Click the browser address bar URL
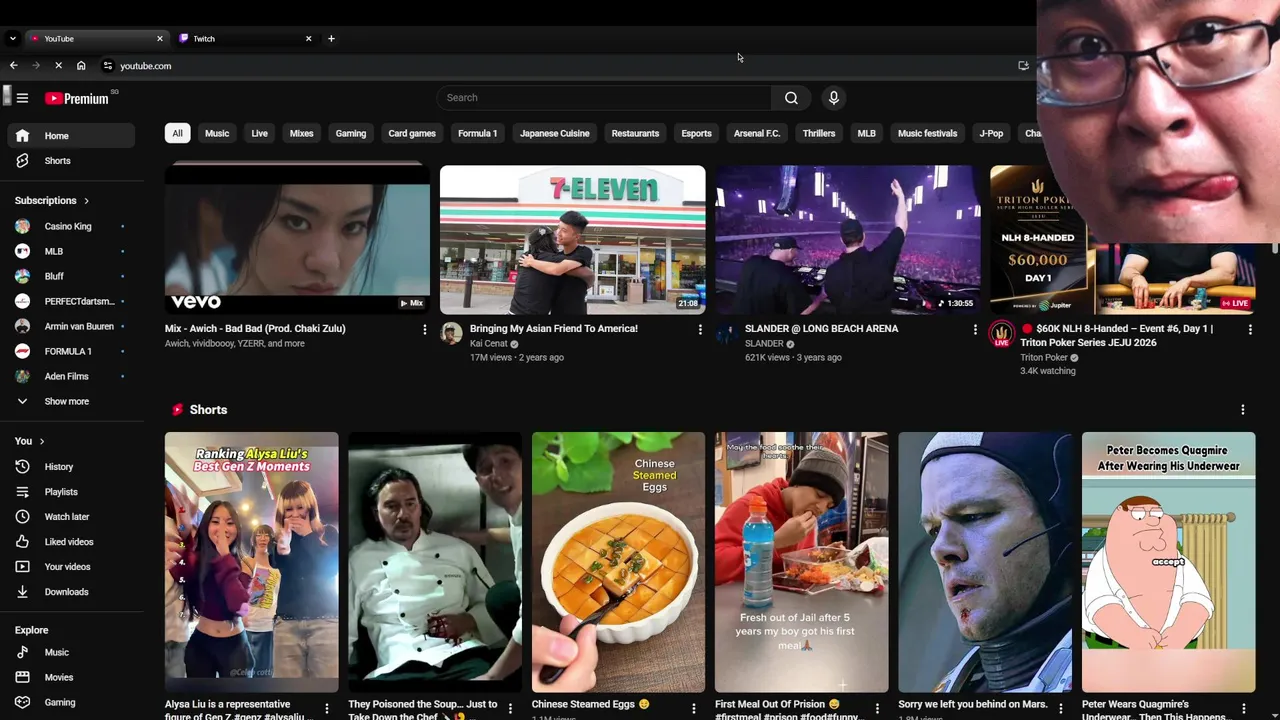This screenshot has height=720, width=1280. pos(146,66)
